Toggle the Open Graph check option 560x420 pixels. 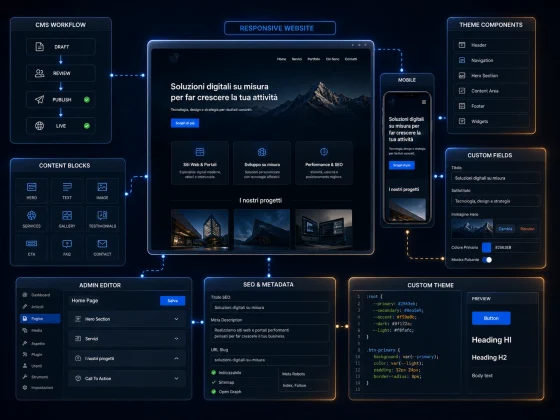214,391
